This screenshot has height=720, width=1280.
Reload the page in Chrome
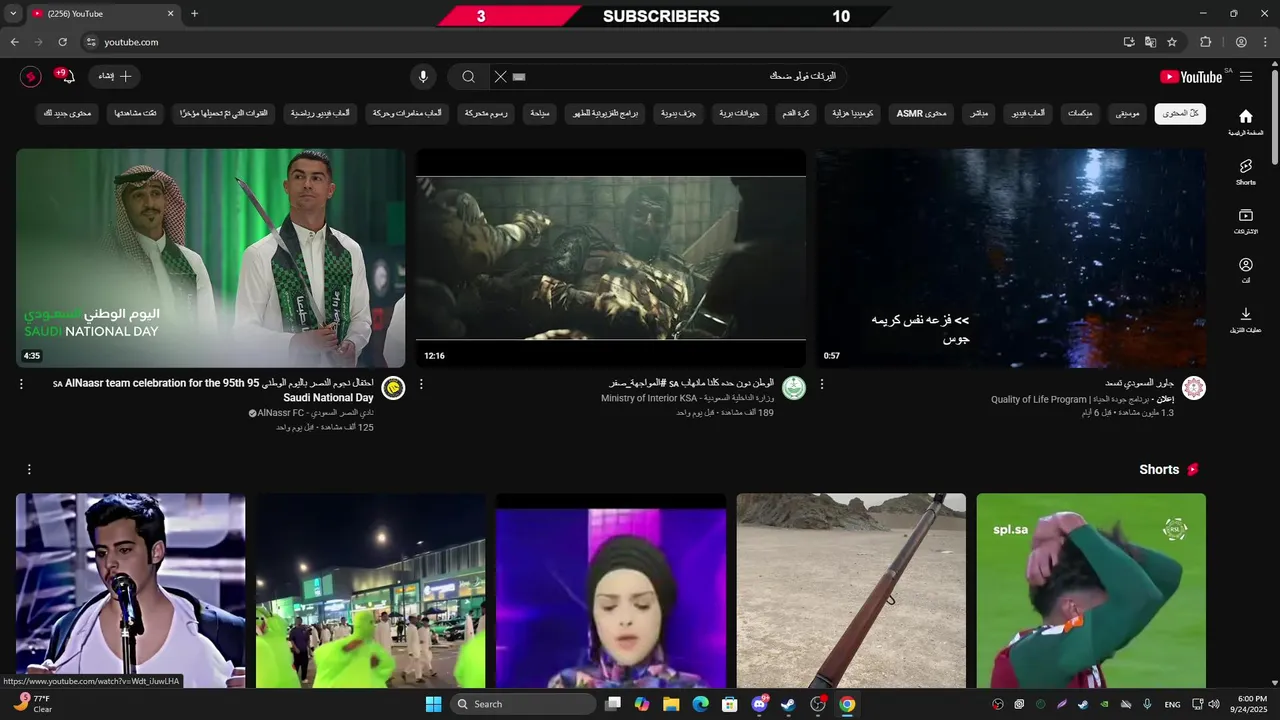(x=62, y=42)
